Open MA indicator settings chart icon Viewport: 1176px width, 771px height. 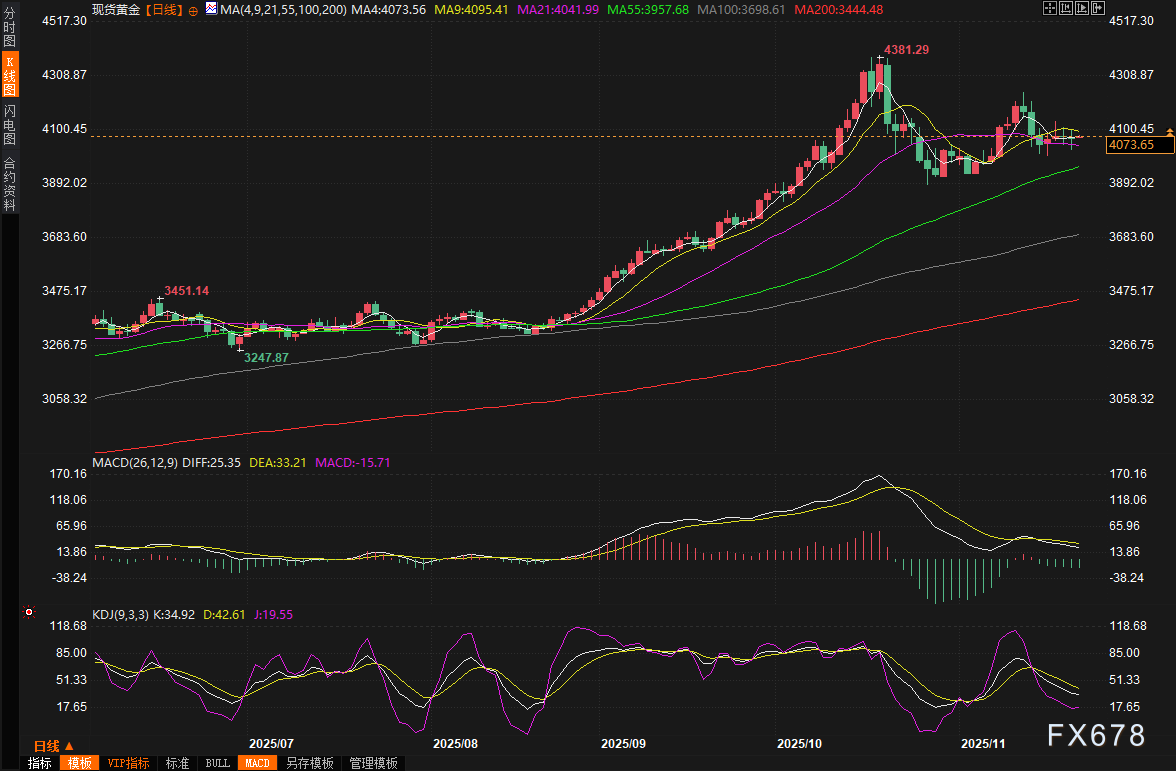(x=211, y=9)
